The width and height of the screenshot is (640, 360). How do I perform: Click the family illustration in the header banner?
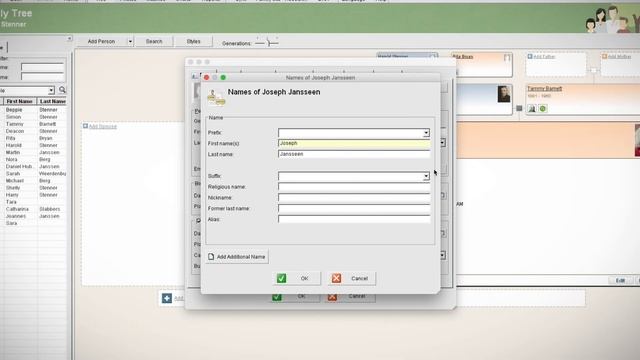[612, 19]
